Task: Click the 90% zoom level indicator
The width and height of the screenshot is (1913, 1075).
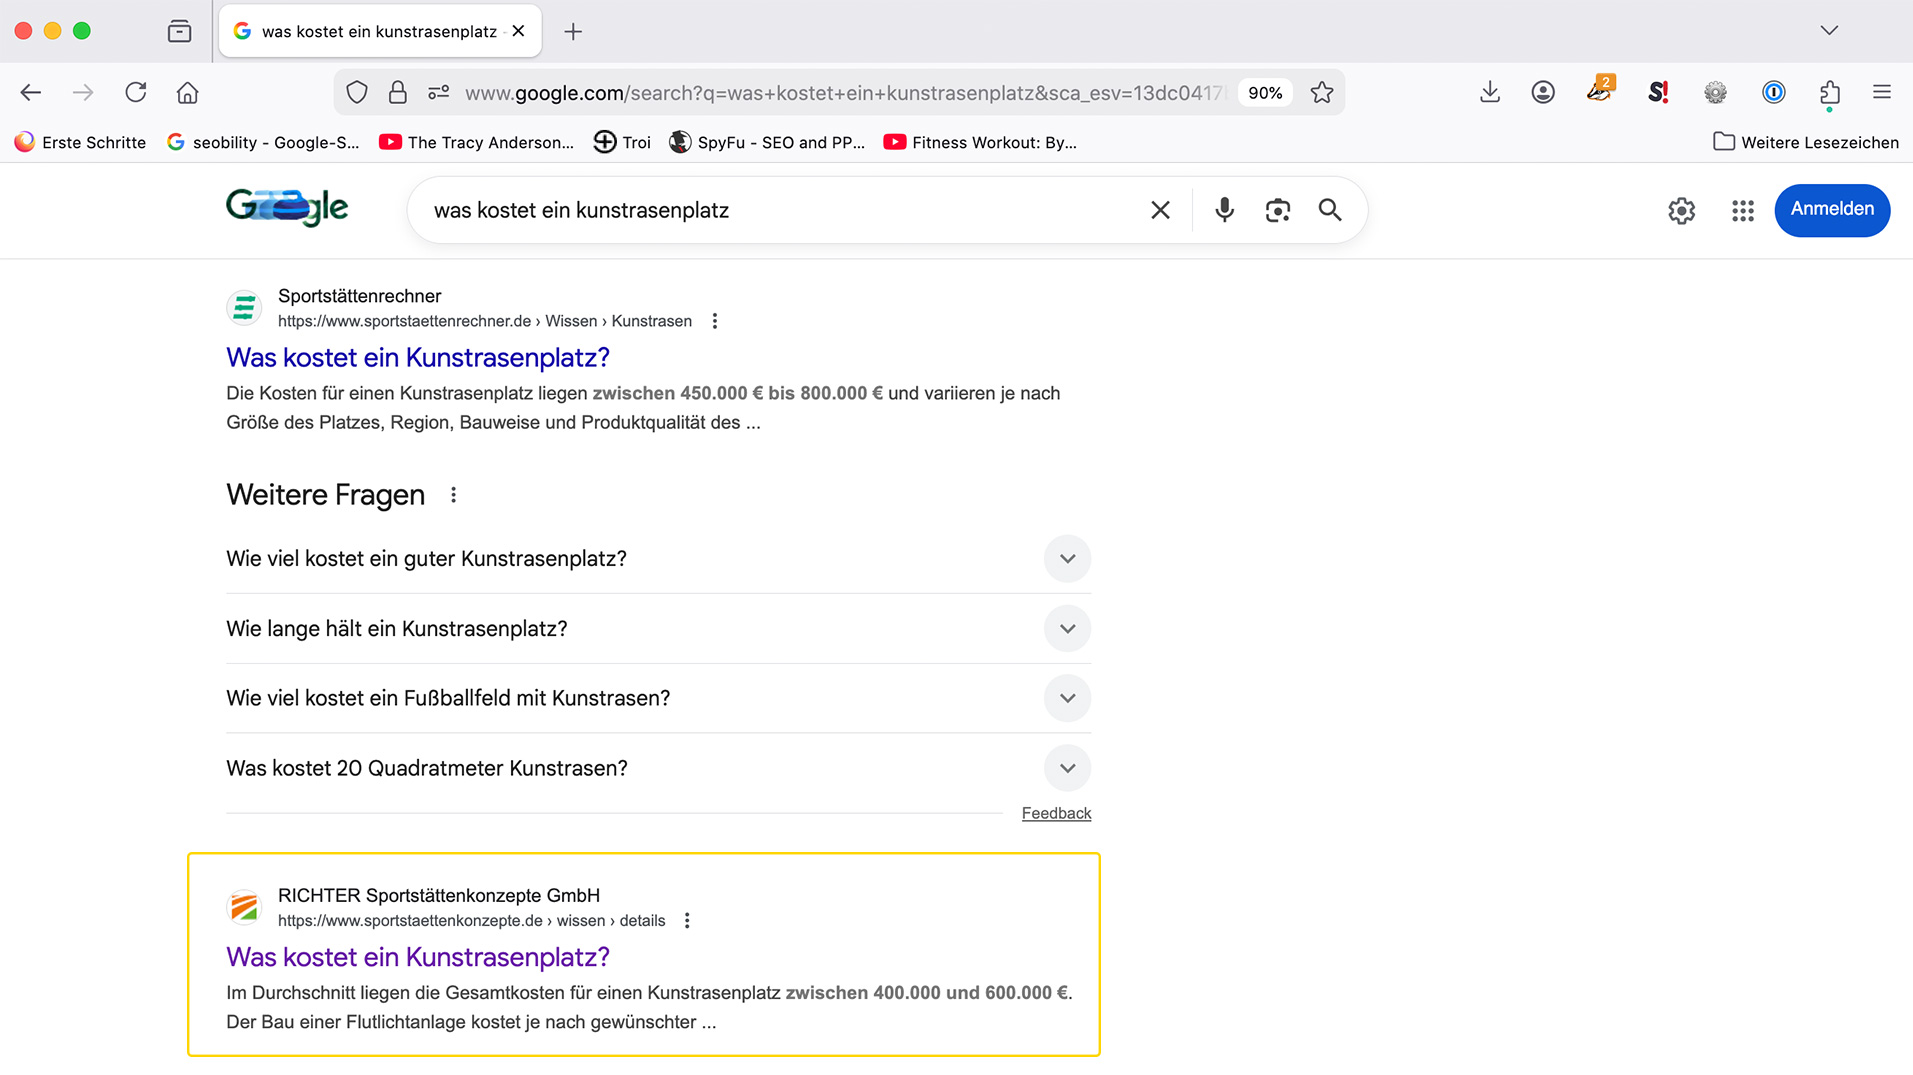Action: click(1264, 93)
